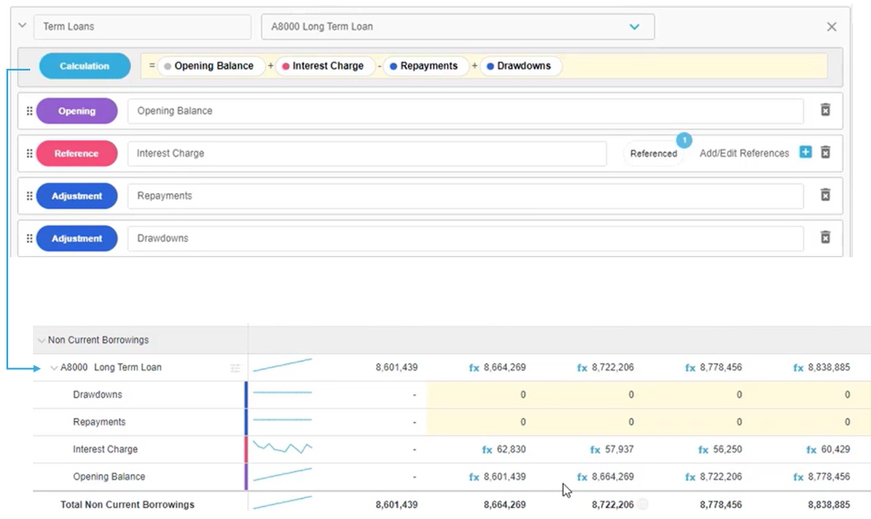This screenshot has height=519, width=871.
Task: Click the fx icon beside 8,664,269 in A8000 row
Action: pyautogui.click(x=474, y=368)
